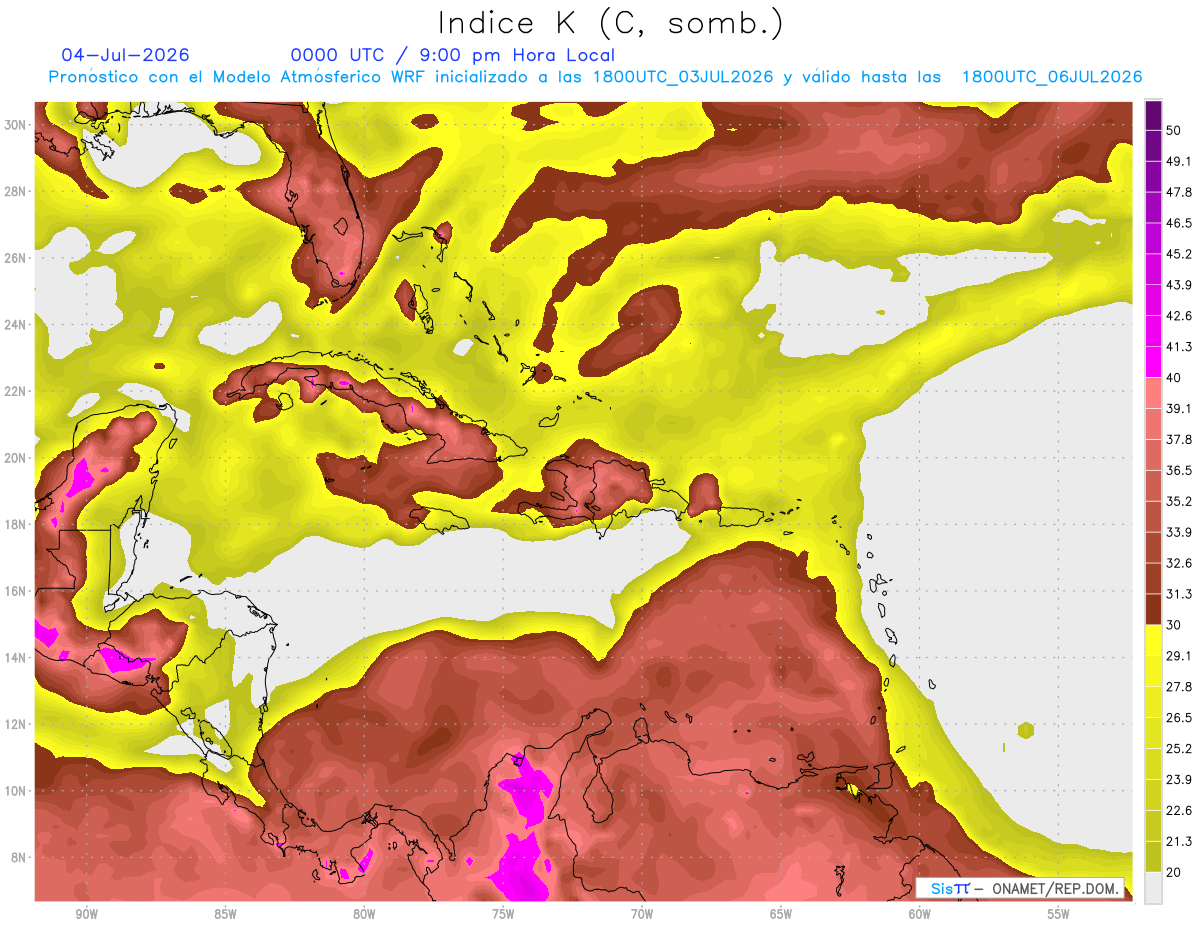Click the '45.2' colorbar label
The height and width of the screenshot is (927, 1200).
1179,254
